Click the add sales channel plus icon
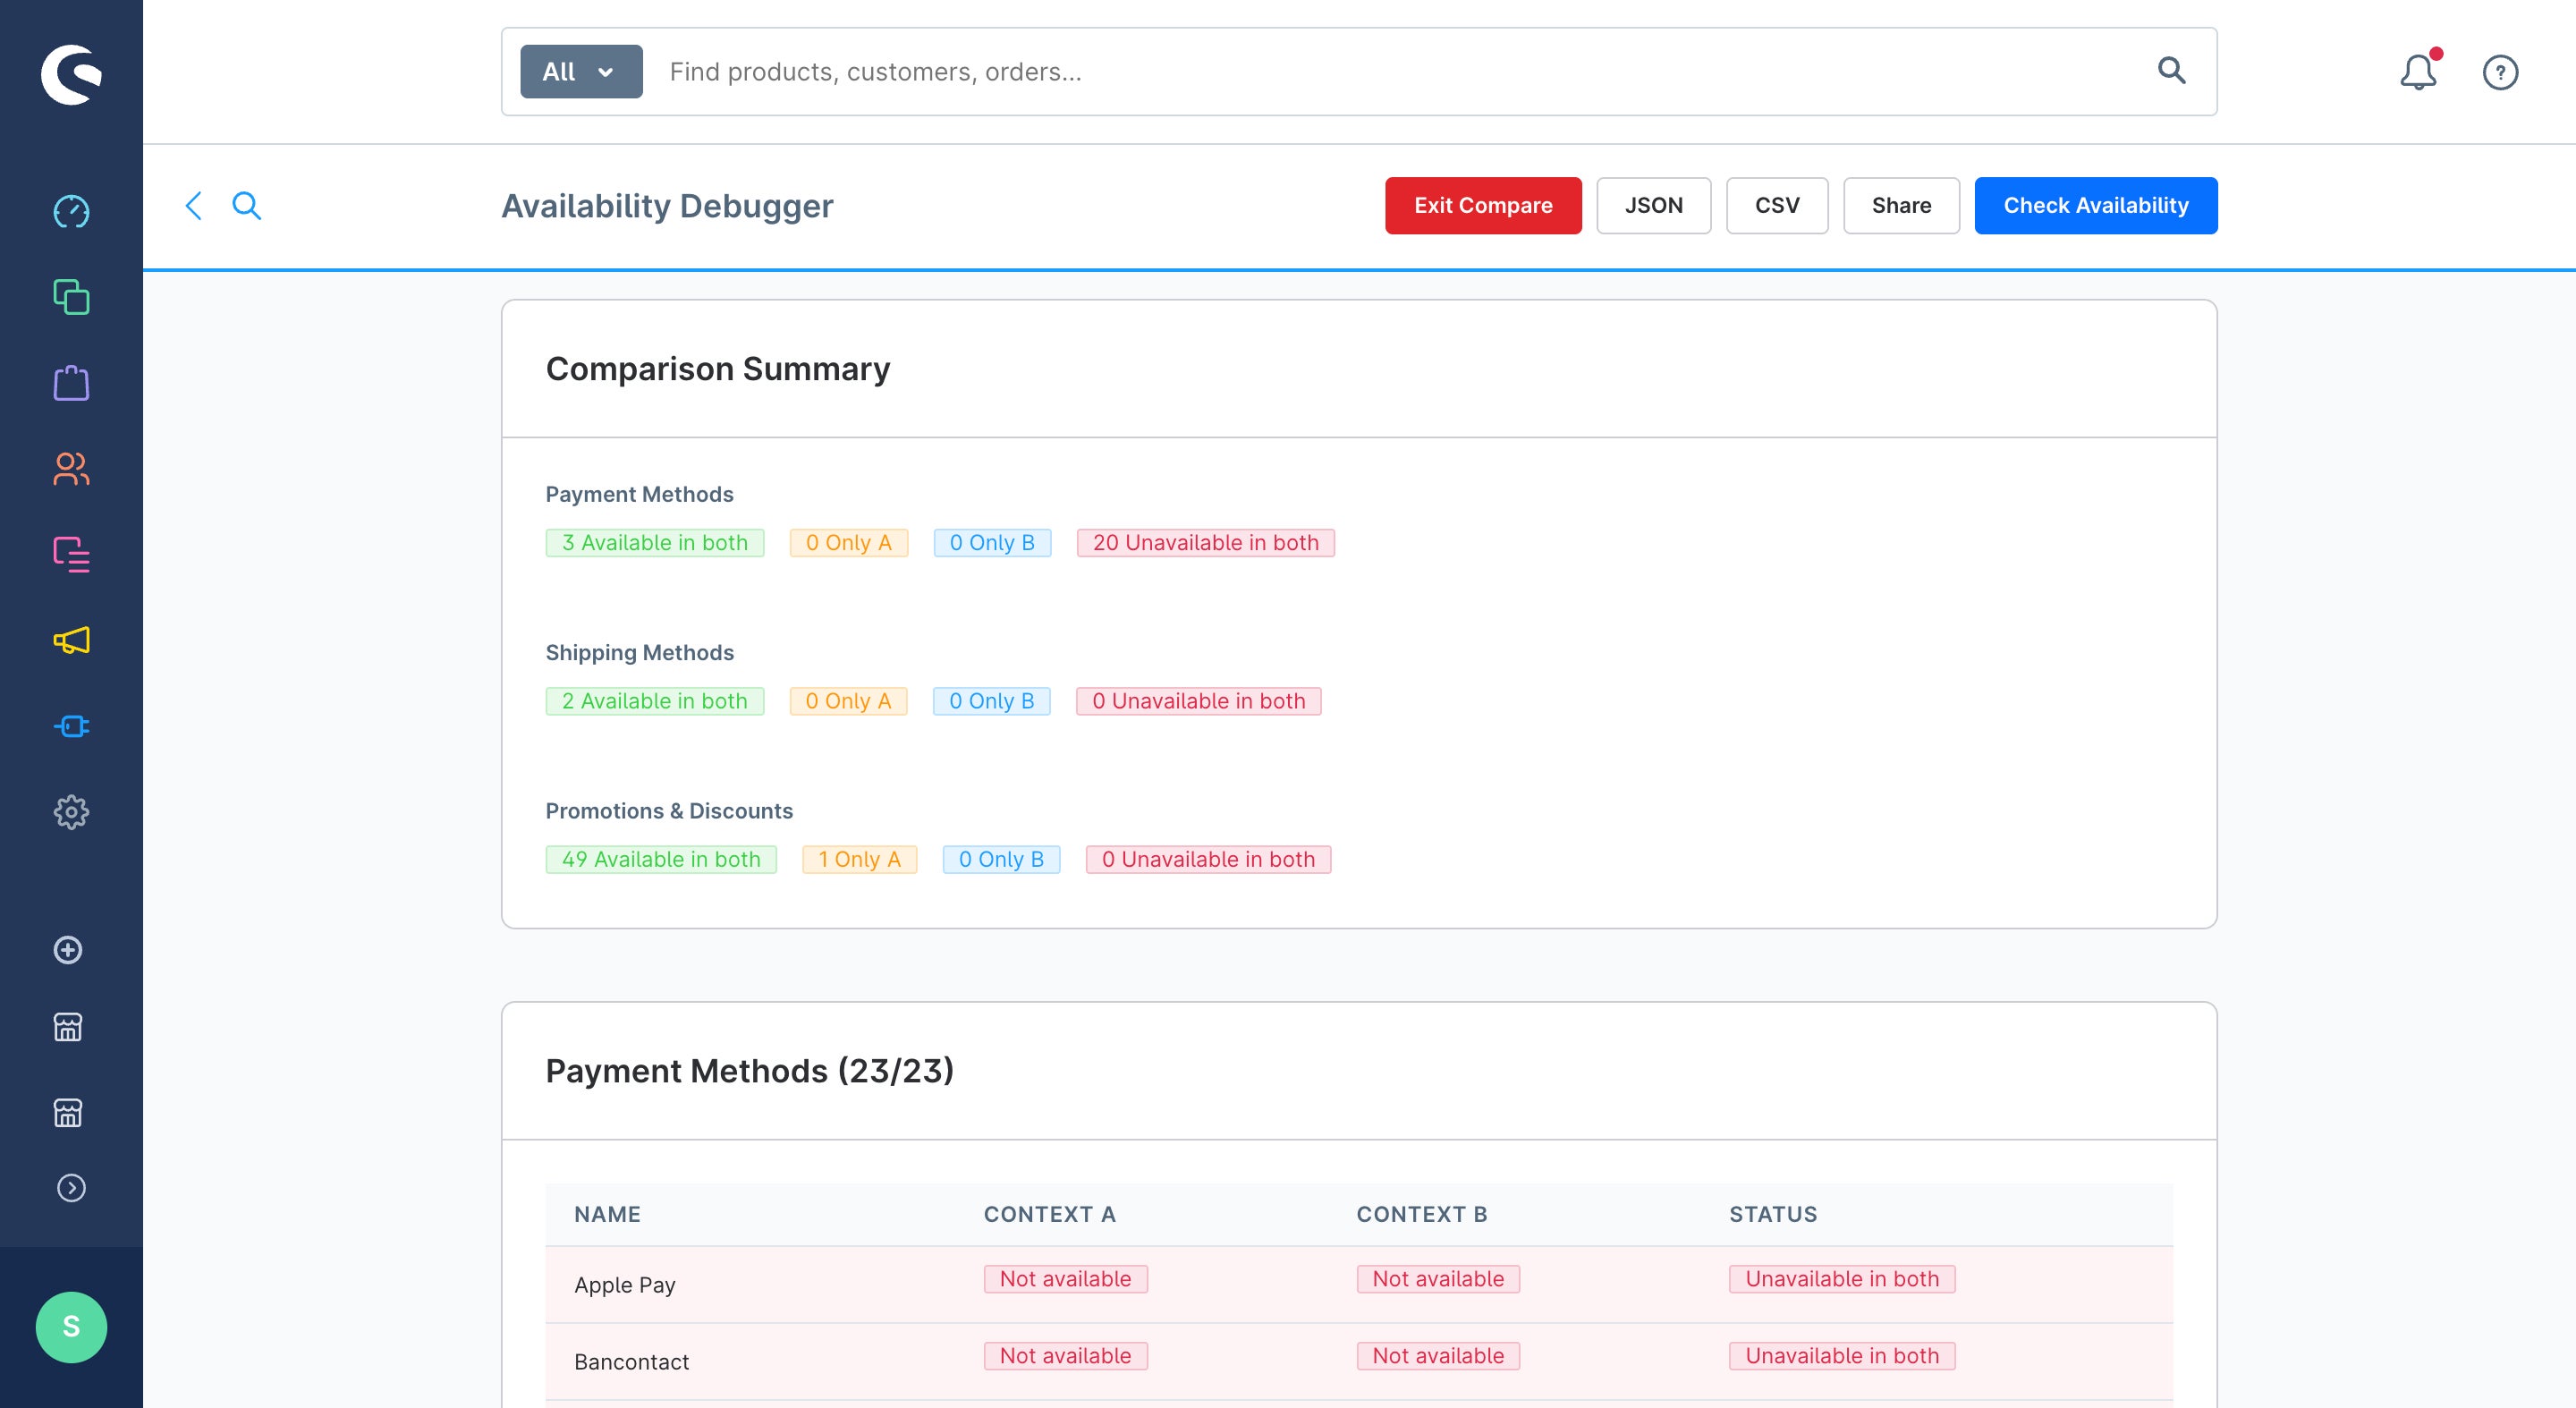The image size is (2576, 1408). [x=68, y=950]
